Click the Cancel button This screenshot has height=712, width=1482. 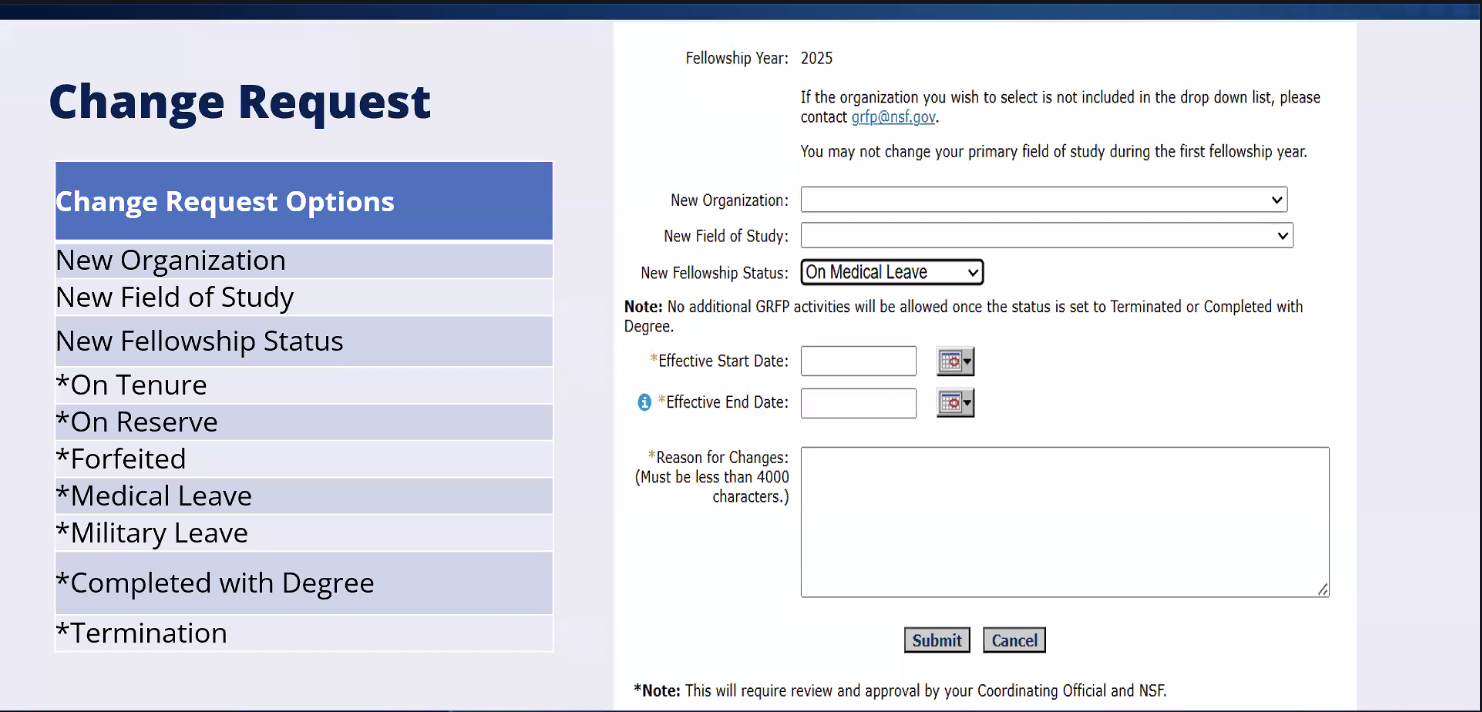[x=1014, y=641]
